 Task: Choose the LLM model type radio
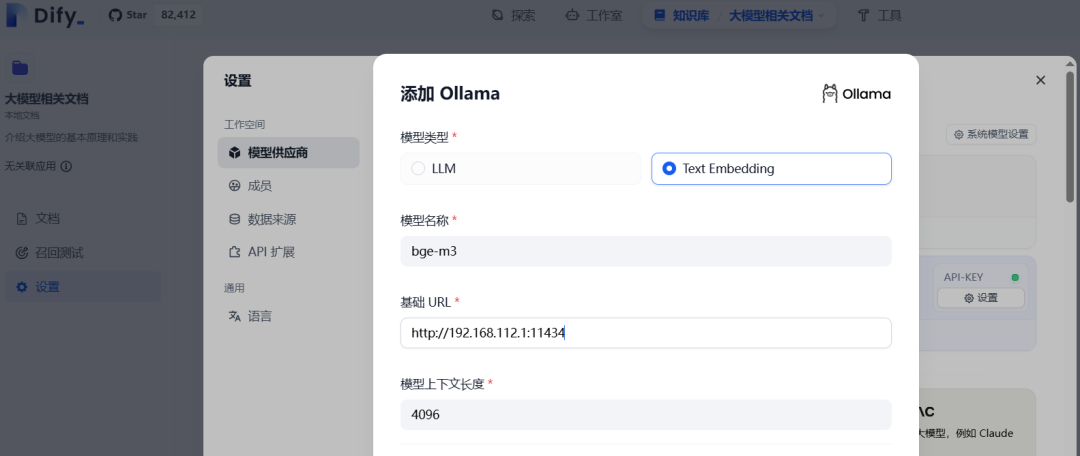(521, 169)
